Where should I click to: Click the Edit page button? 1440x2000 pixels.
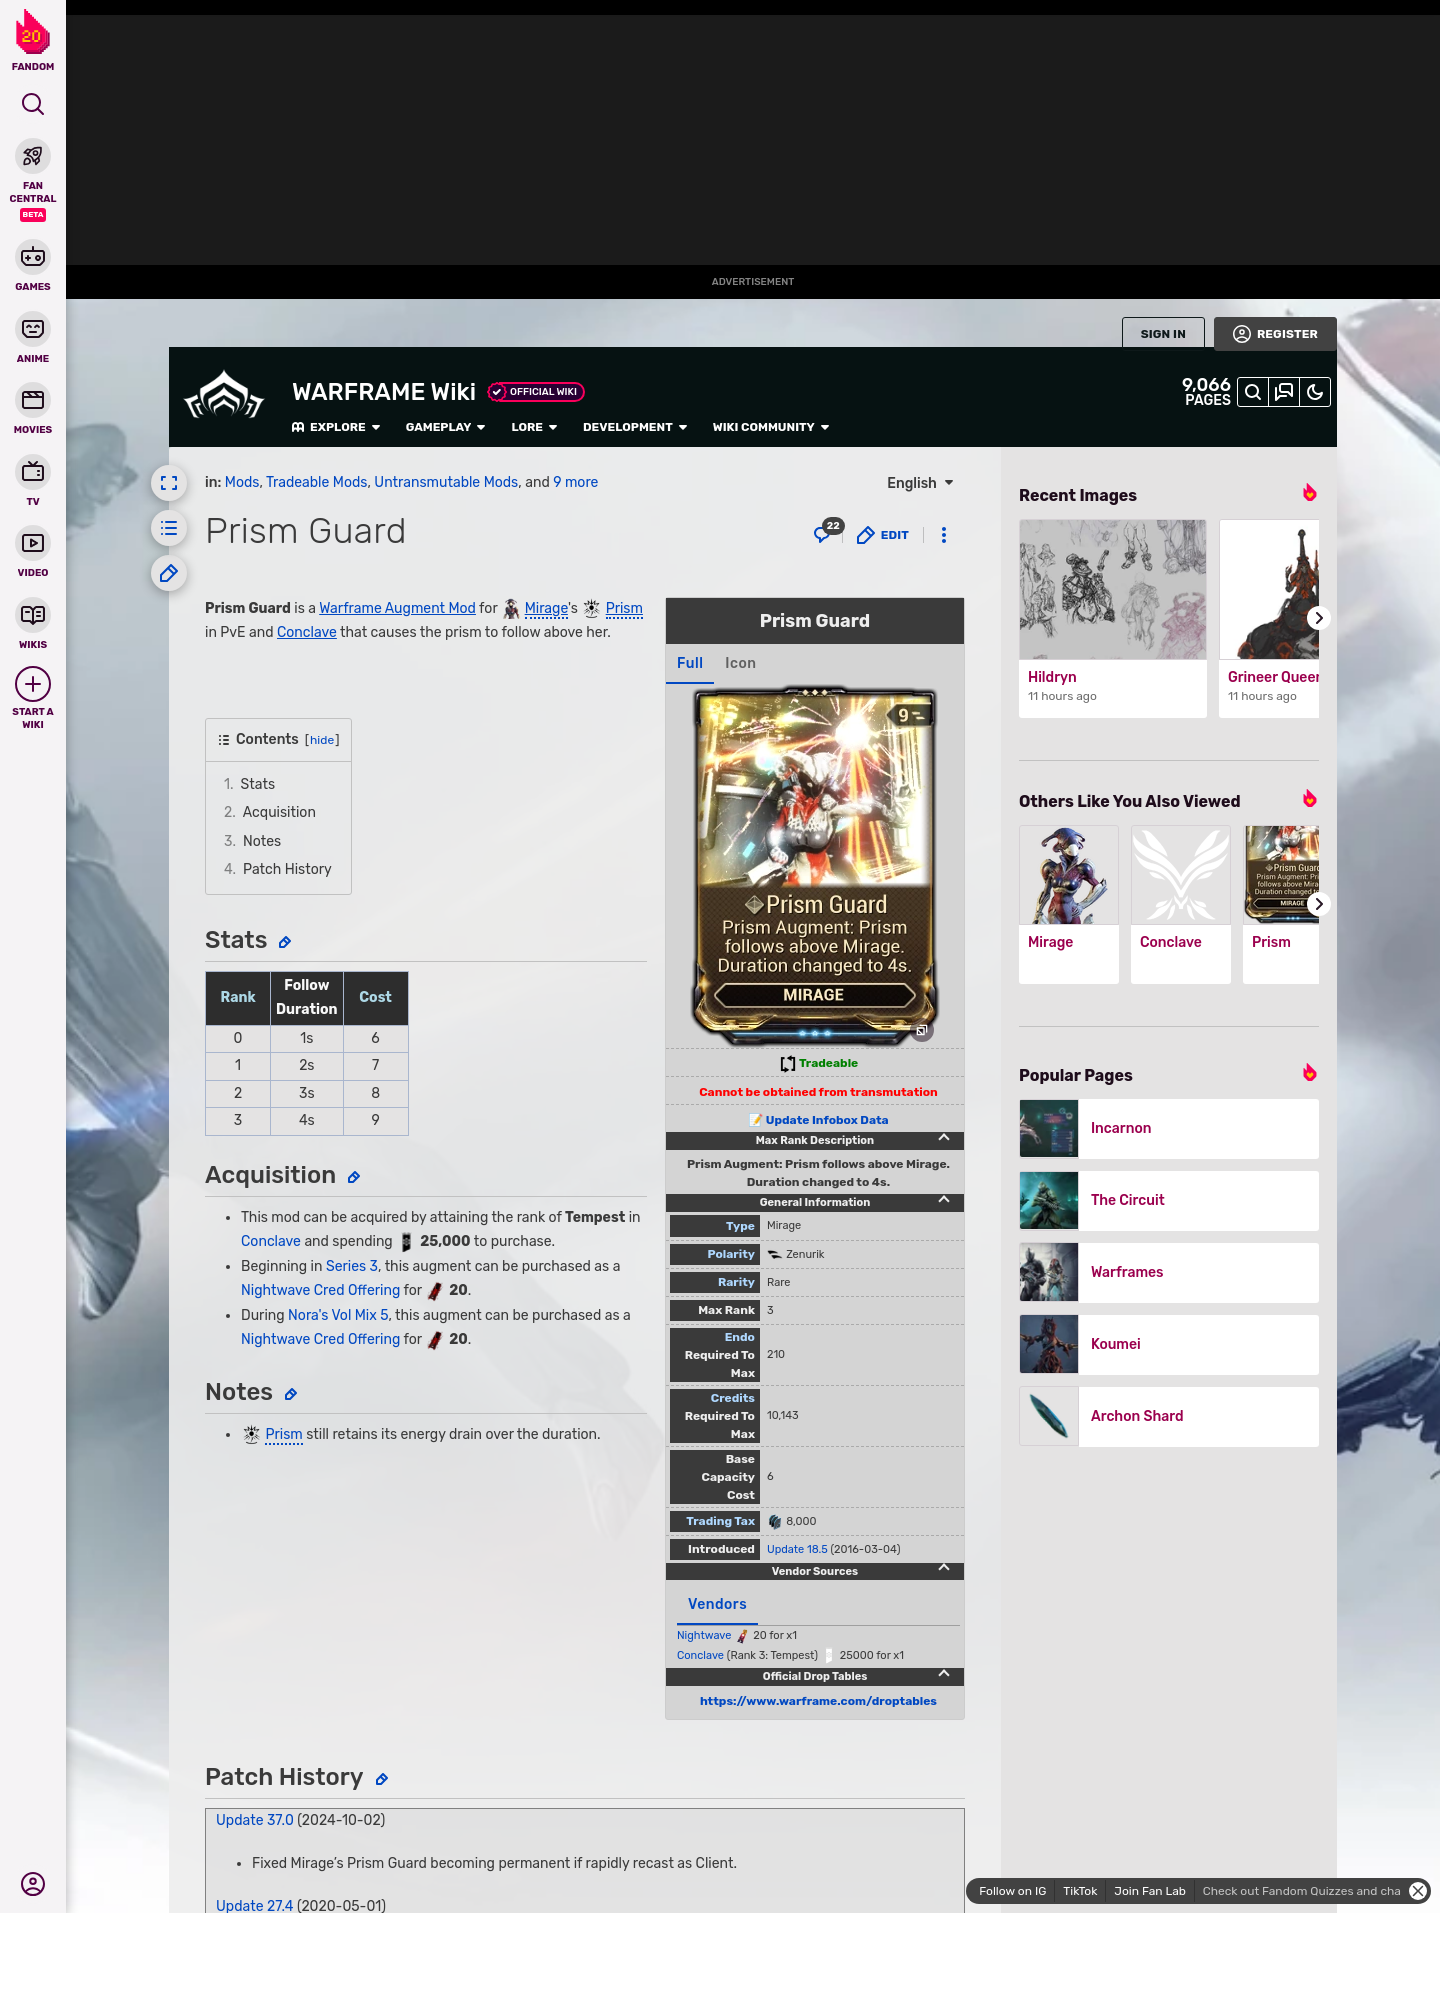(883, 535)
